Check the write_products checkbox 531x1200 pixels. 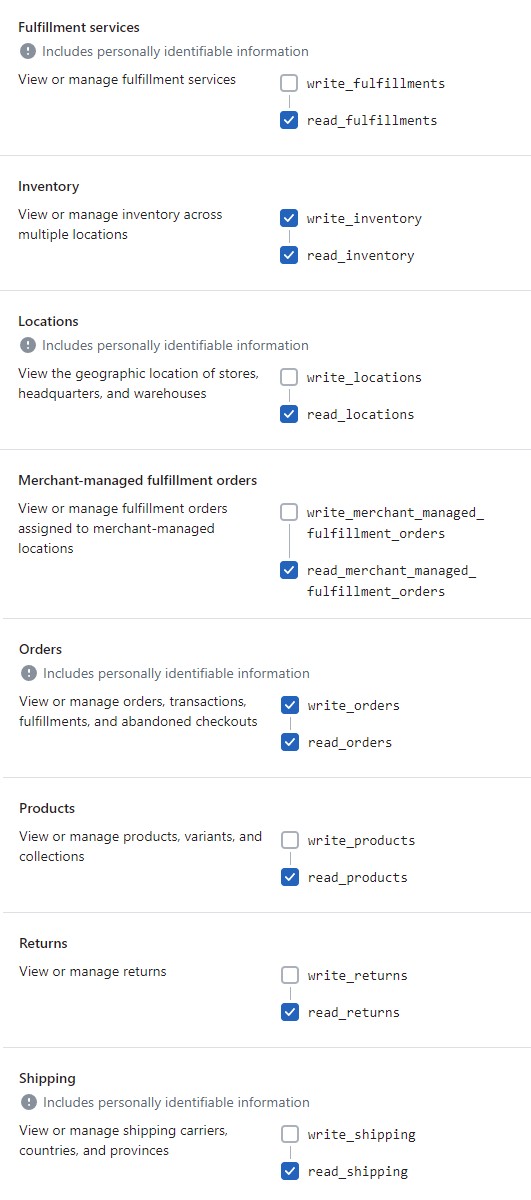290,840
